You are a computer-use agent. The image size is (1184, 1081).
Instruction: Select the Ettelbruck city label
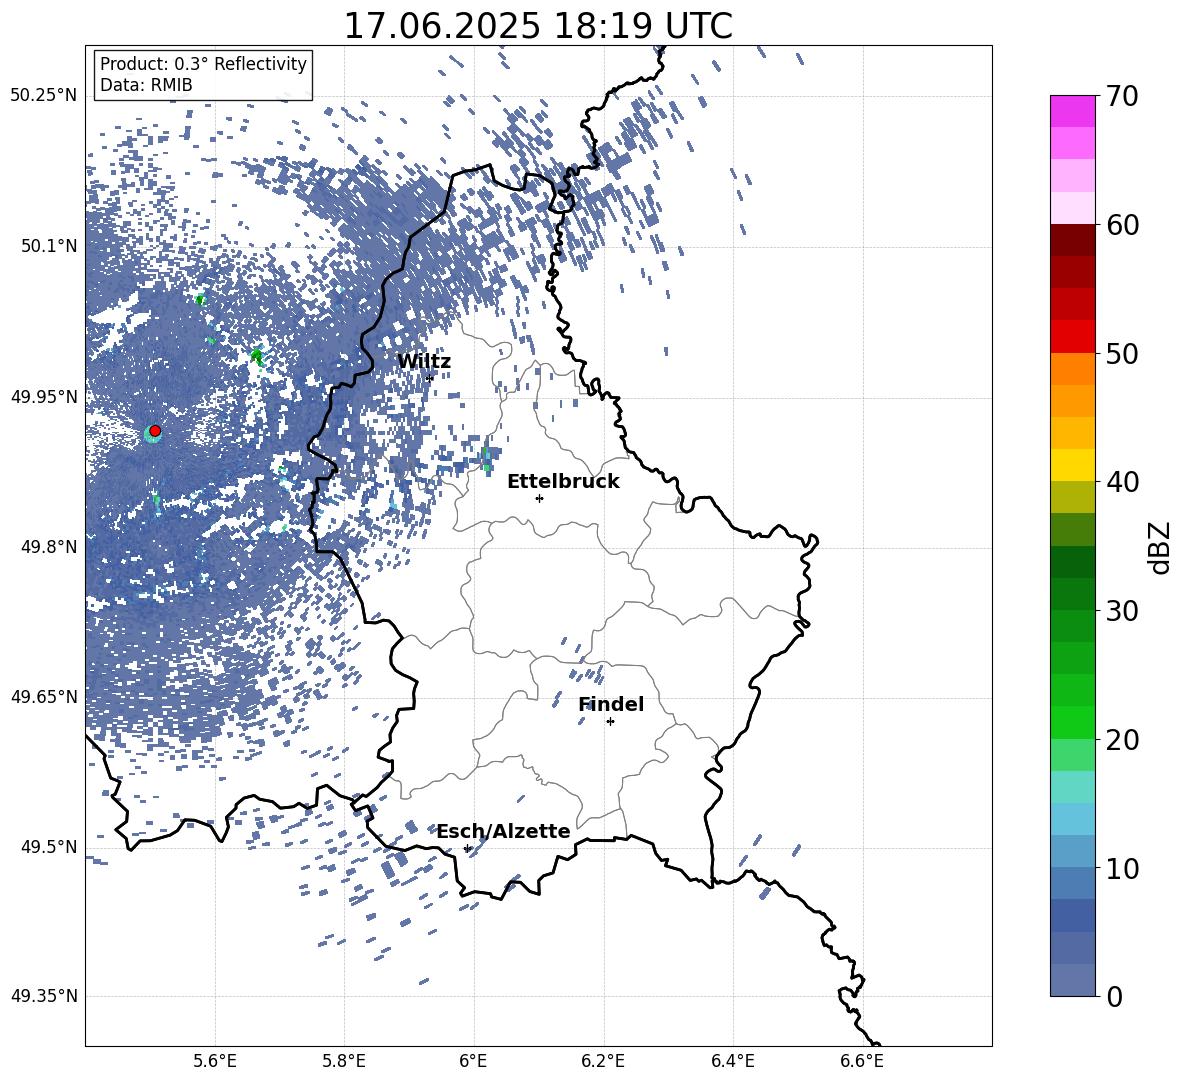(x=563, y=482)
